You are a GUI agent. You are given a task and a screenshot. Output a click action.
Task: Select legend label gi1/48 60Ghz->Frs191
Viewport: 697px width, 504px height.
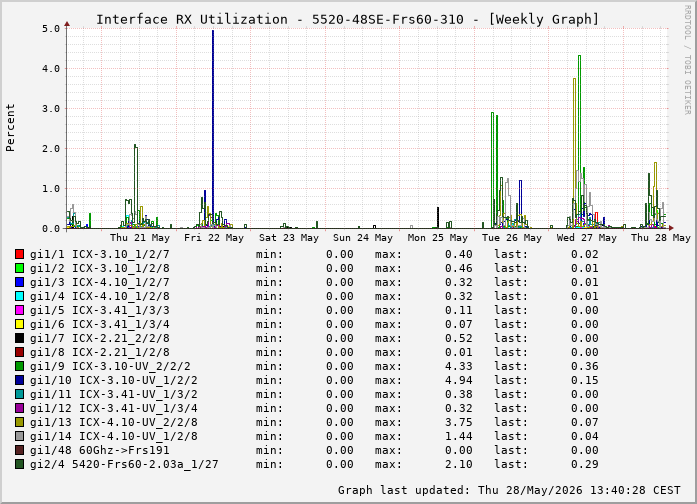pyautogui.click(x=100, y=450)
